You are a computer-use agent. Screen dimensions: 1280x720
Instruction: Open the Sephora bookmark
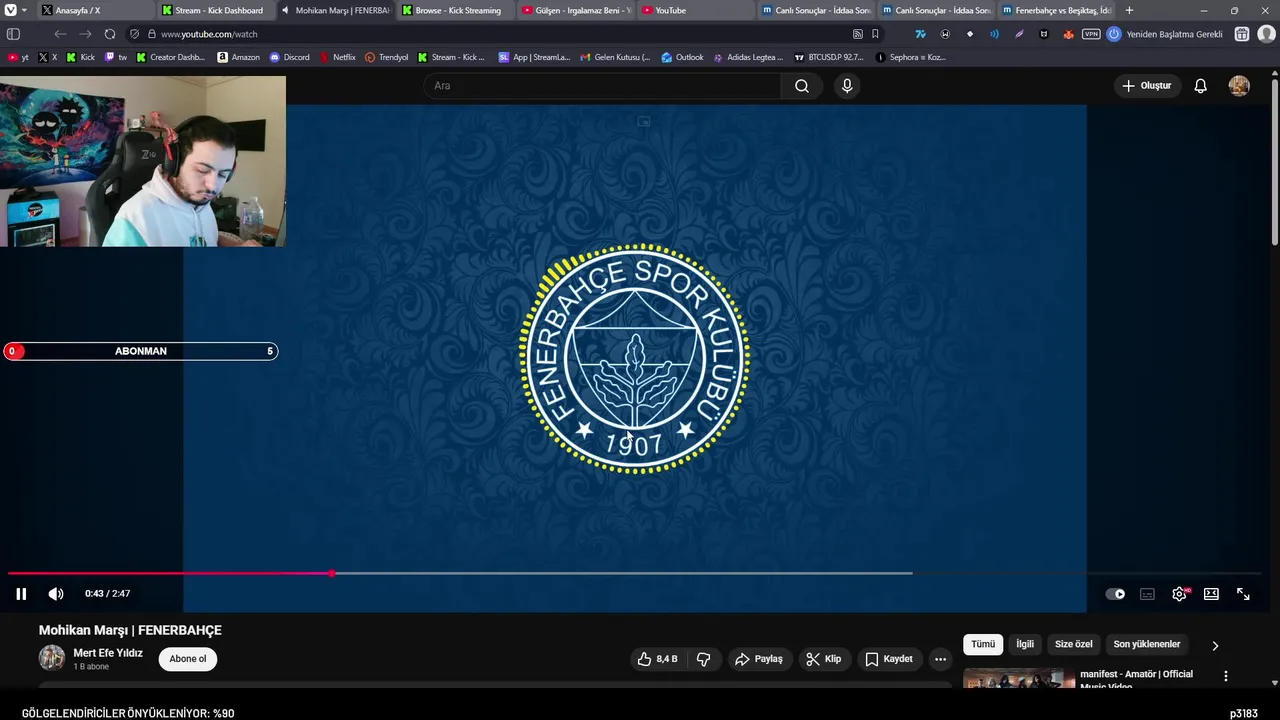point(911,57)
